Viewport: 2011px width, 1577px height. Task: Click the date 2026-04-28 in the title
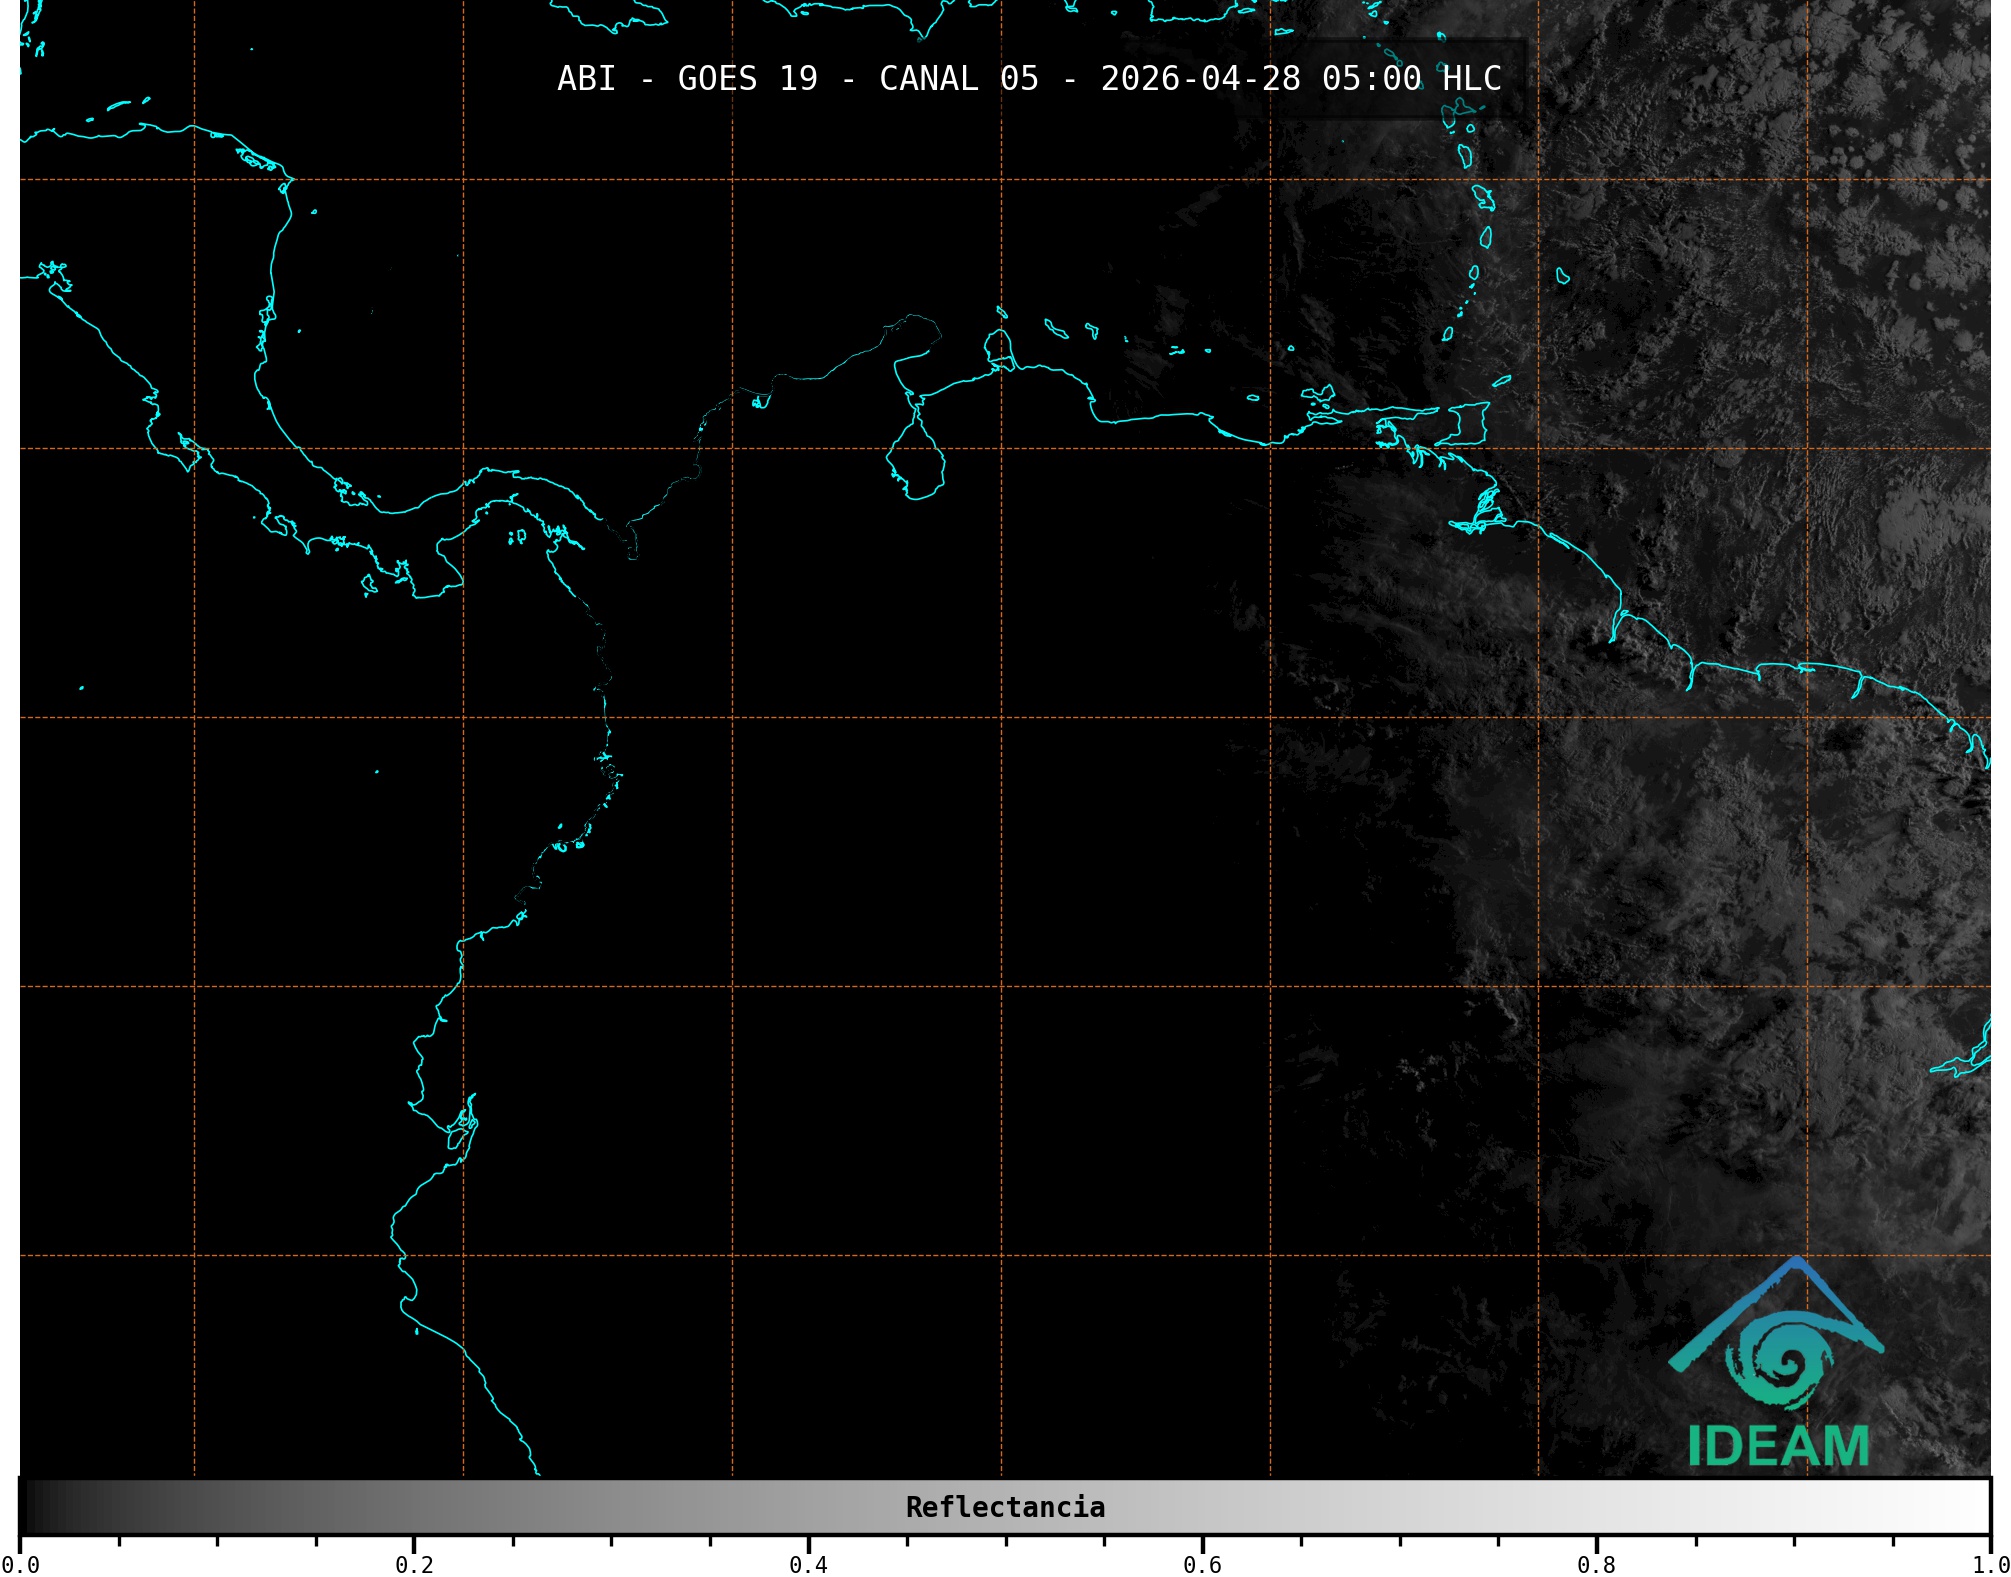(x=1200, y=78)
